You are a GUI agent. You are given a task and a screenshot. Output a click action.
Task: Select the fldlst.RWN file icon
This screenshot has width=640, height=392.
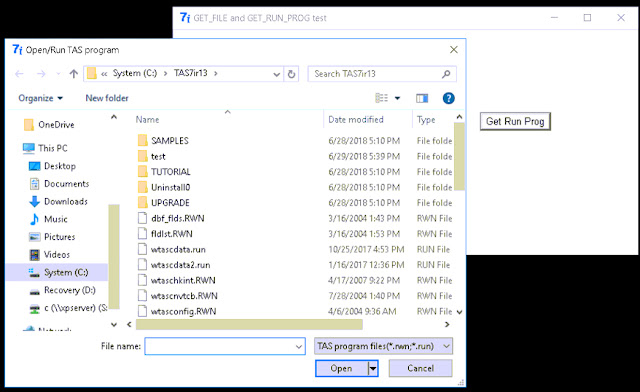(142, 234)
